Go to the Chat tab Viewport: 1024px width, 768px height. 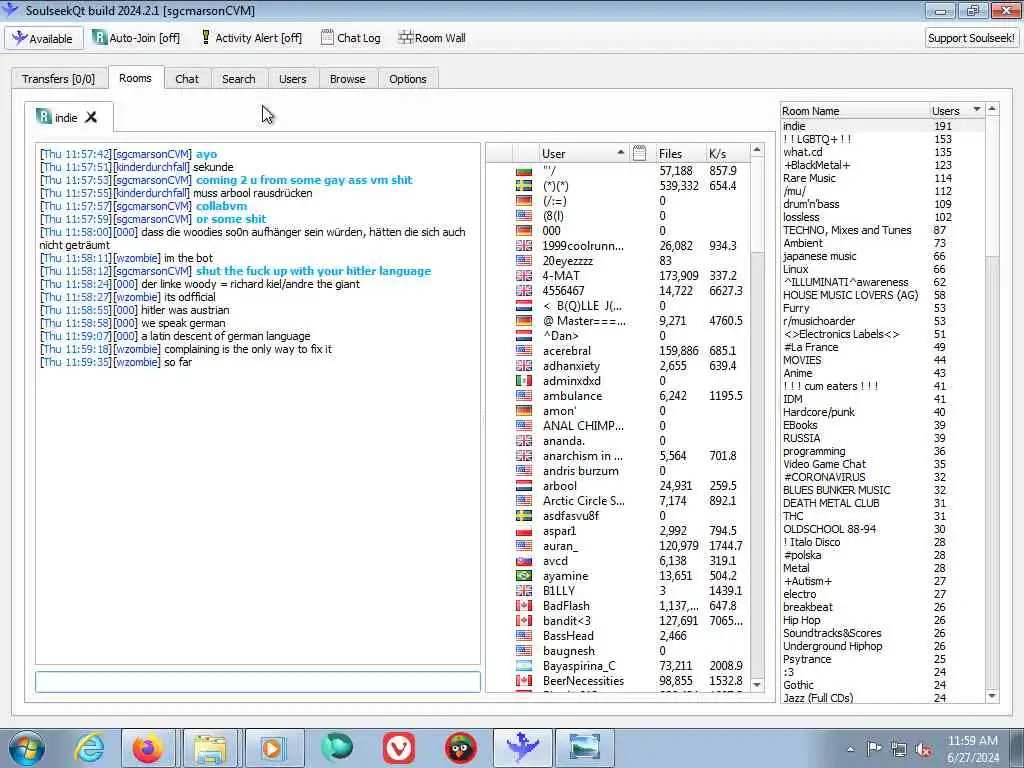click(x=187, y=78)
